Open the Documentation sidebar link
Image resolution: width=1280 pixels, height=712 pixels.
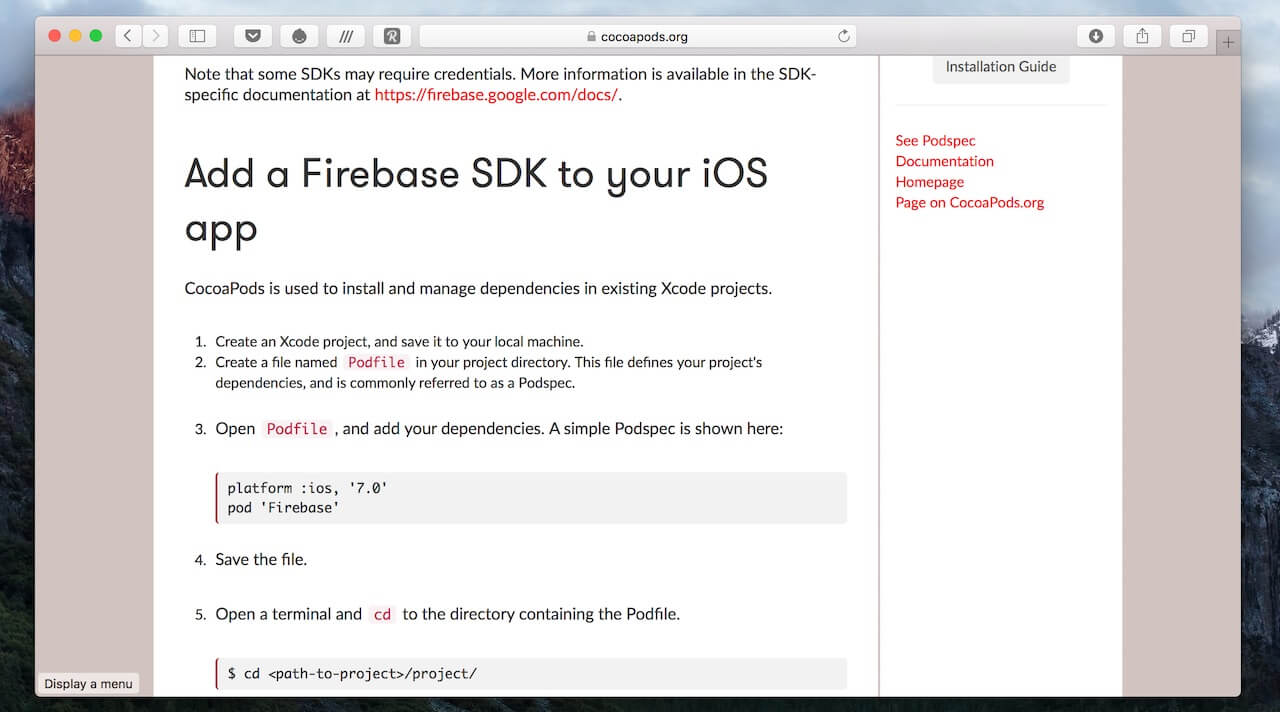point(944,161)
